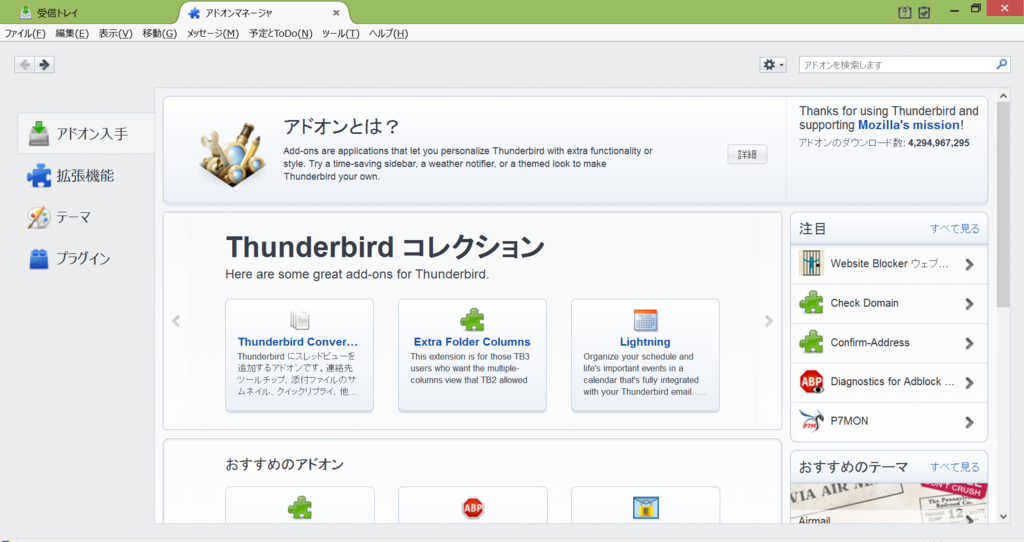Click the Airmail theme thumbnail
The image size is (1024, 542).
coord(889,503)
